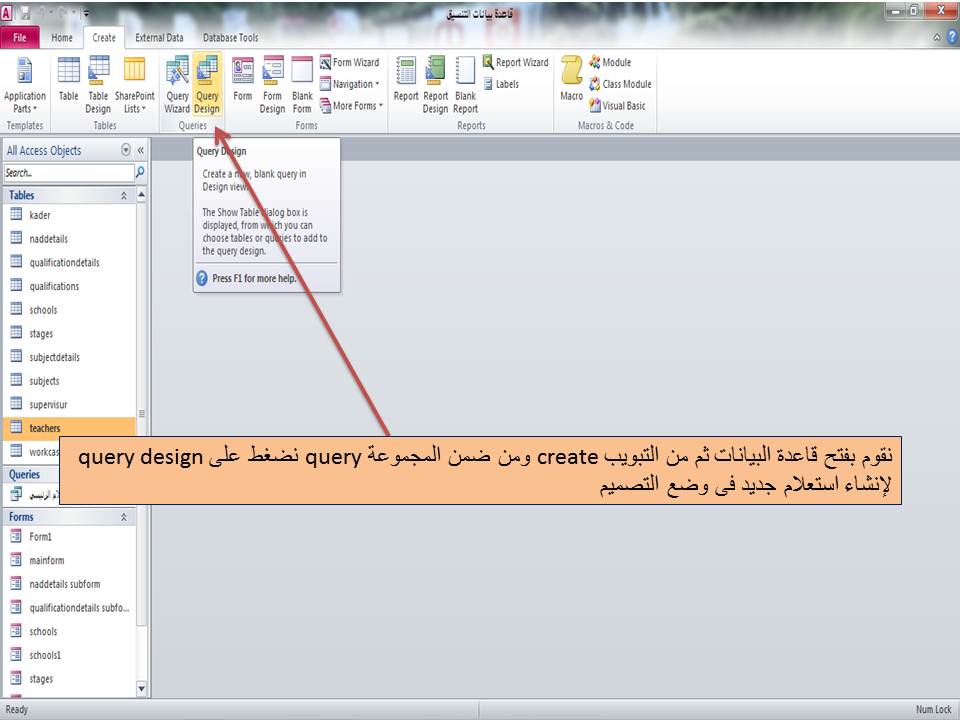Launch the Form Wizard
960x720 pixels.
pos(349,62)
